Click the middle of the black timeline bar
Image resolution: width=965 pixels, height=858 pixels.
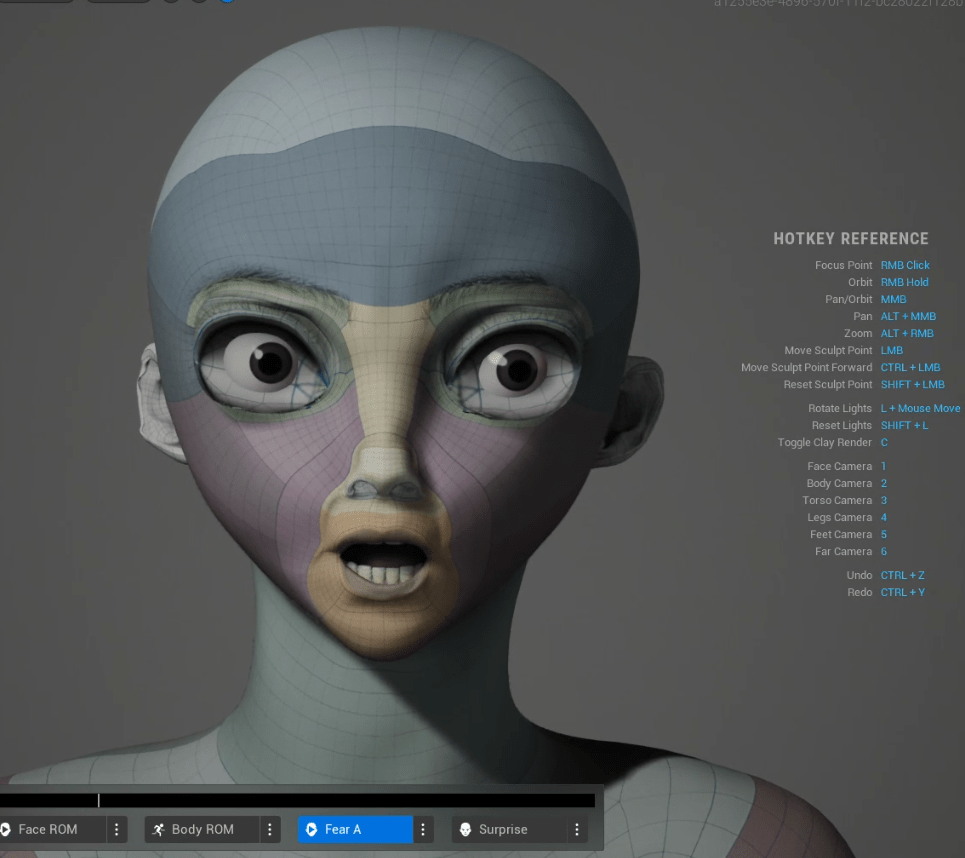[297, 800]
